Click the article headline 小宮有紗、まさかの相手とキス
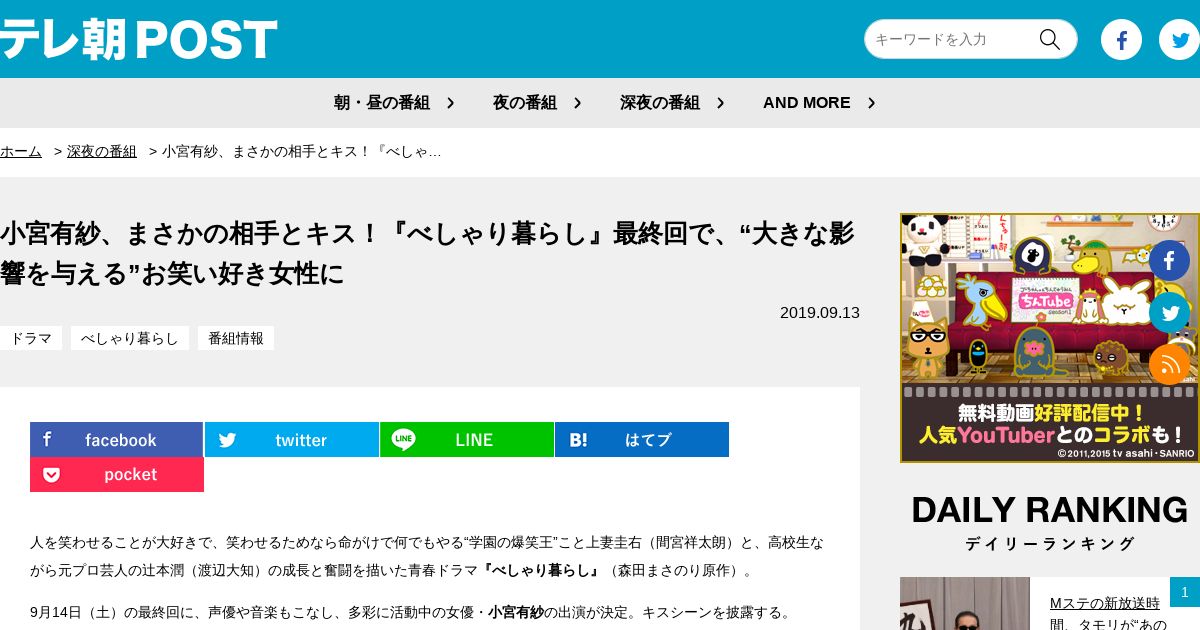Image resolution: width=1200 pixels, height=630 pixels. point(428,253)
